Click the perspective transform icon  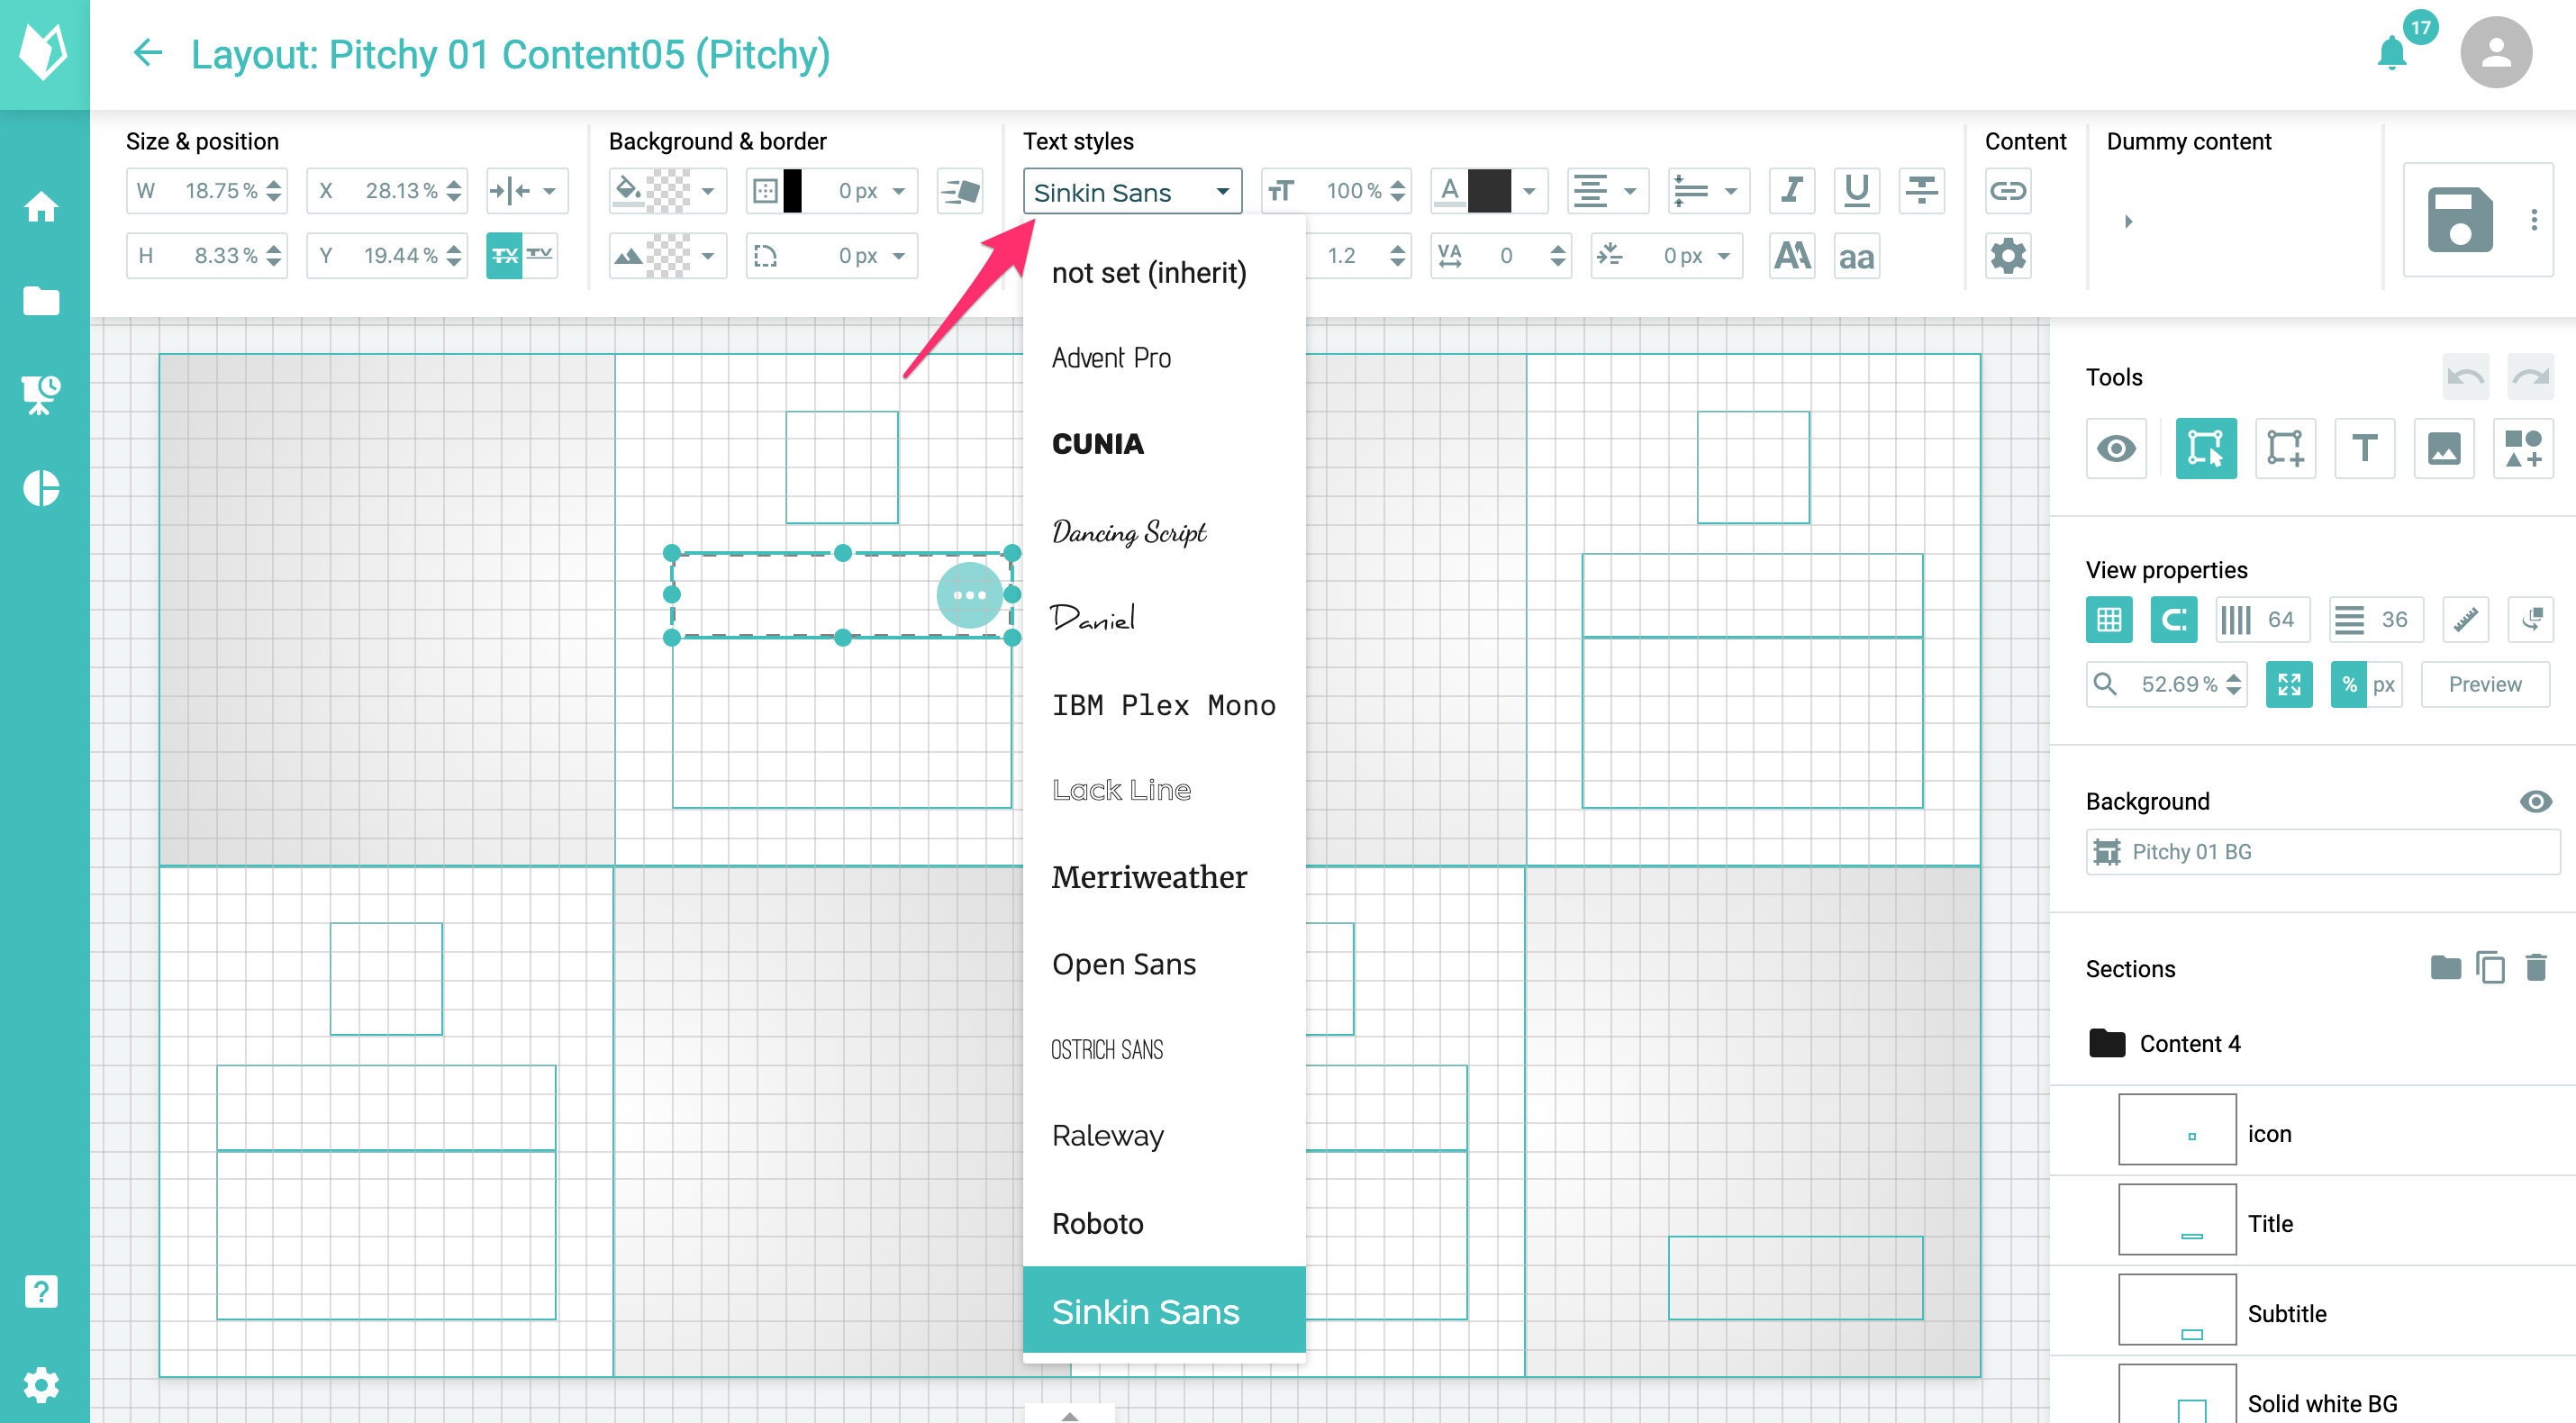click(x=960, y=190)
